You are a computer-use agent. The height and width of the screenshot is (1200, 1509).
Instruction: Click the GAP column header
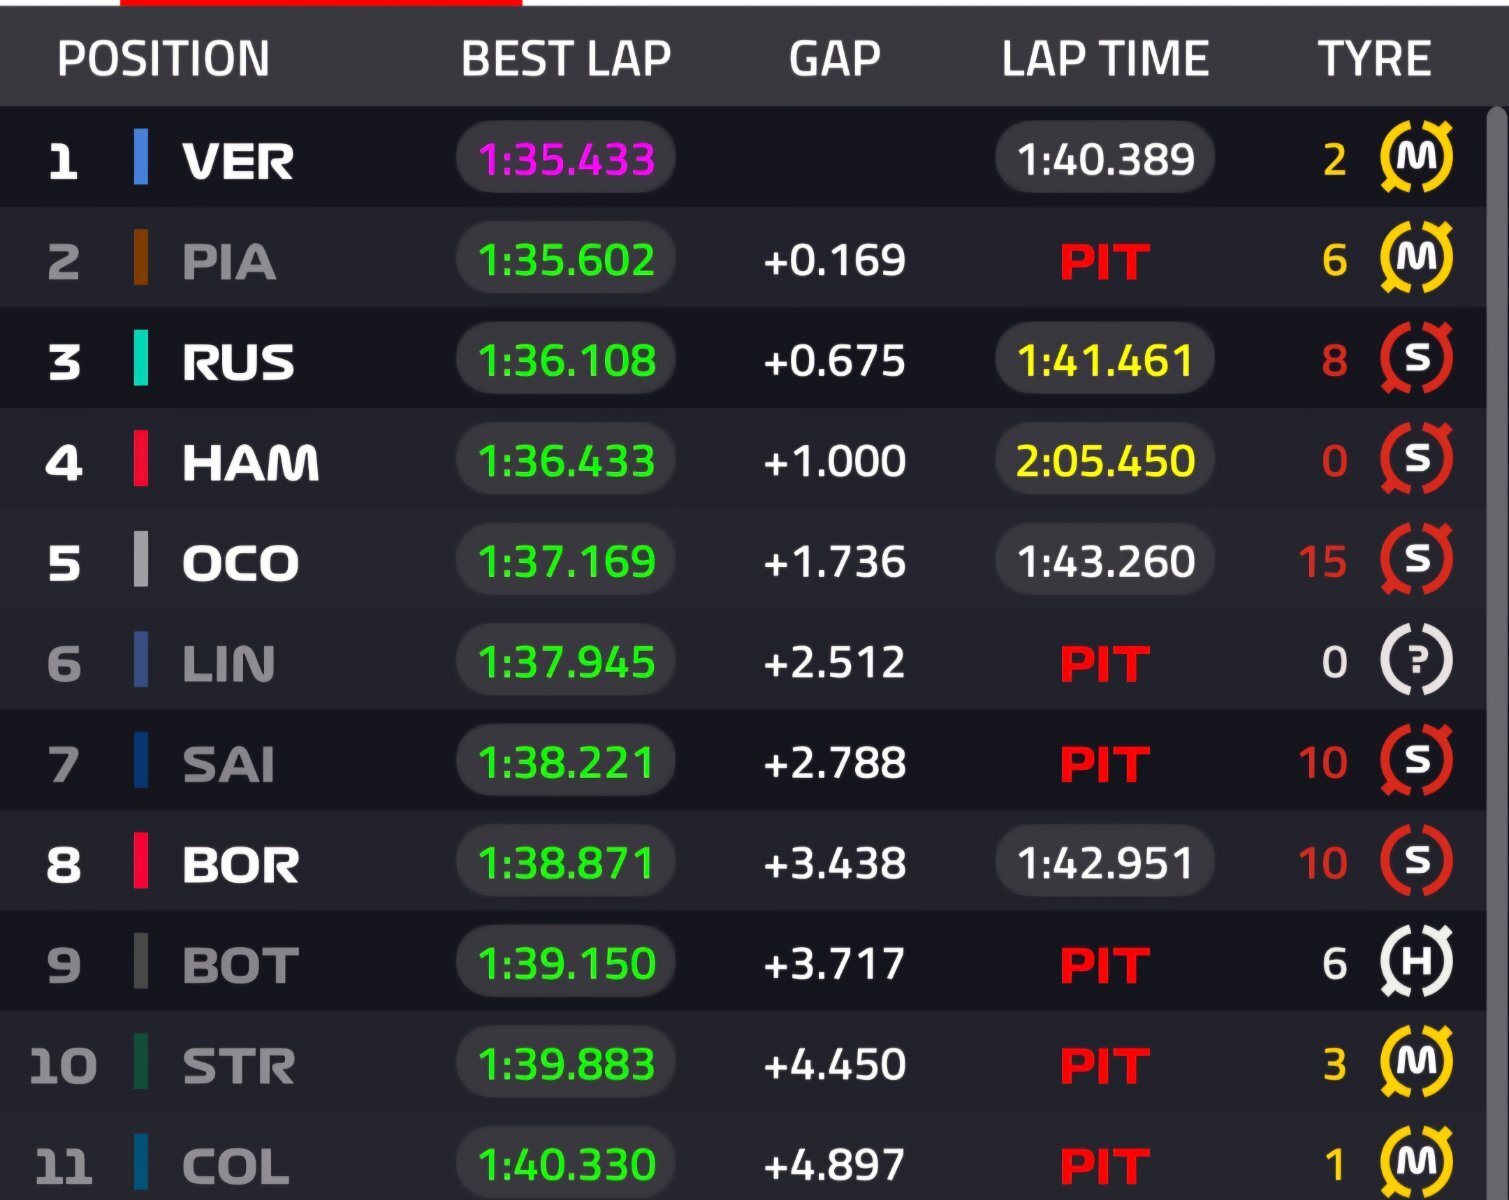coord(834,59)
